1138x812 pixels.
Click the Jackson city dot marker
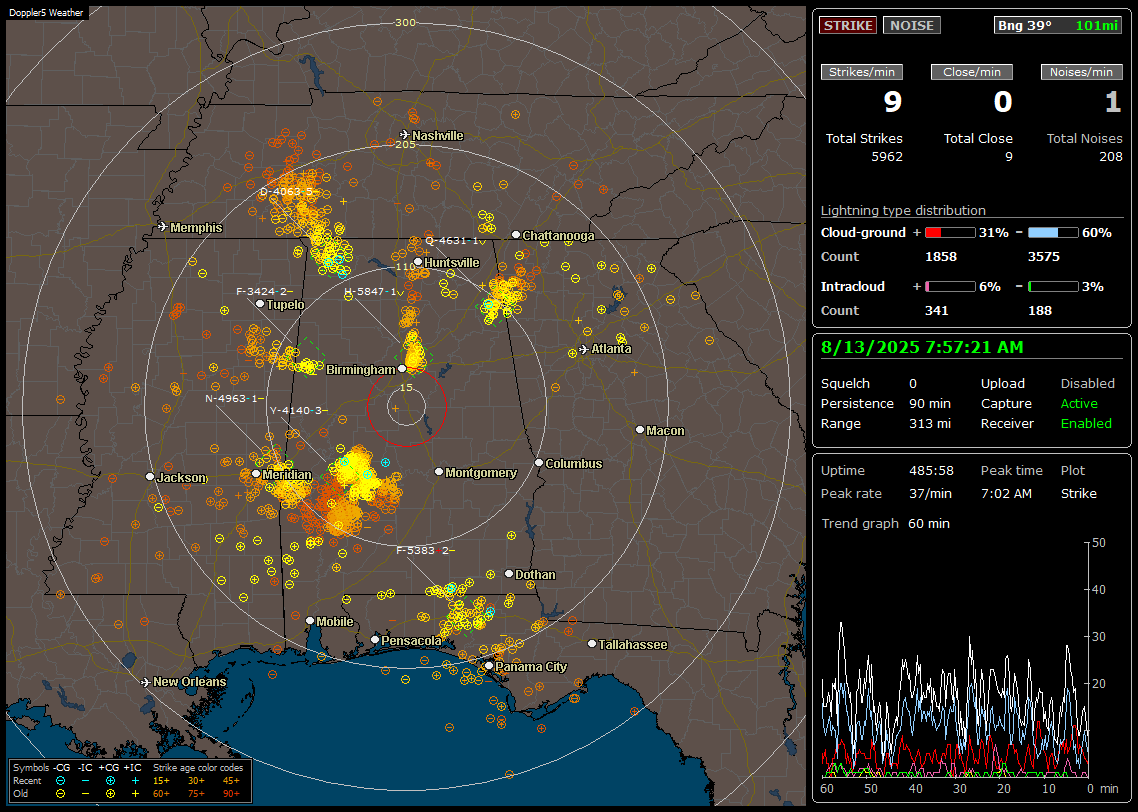[150, 477]
